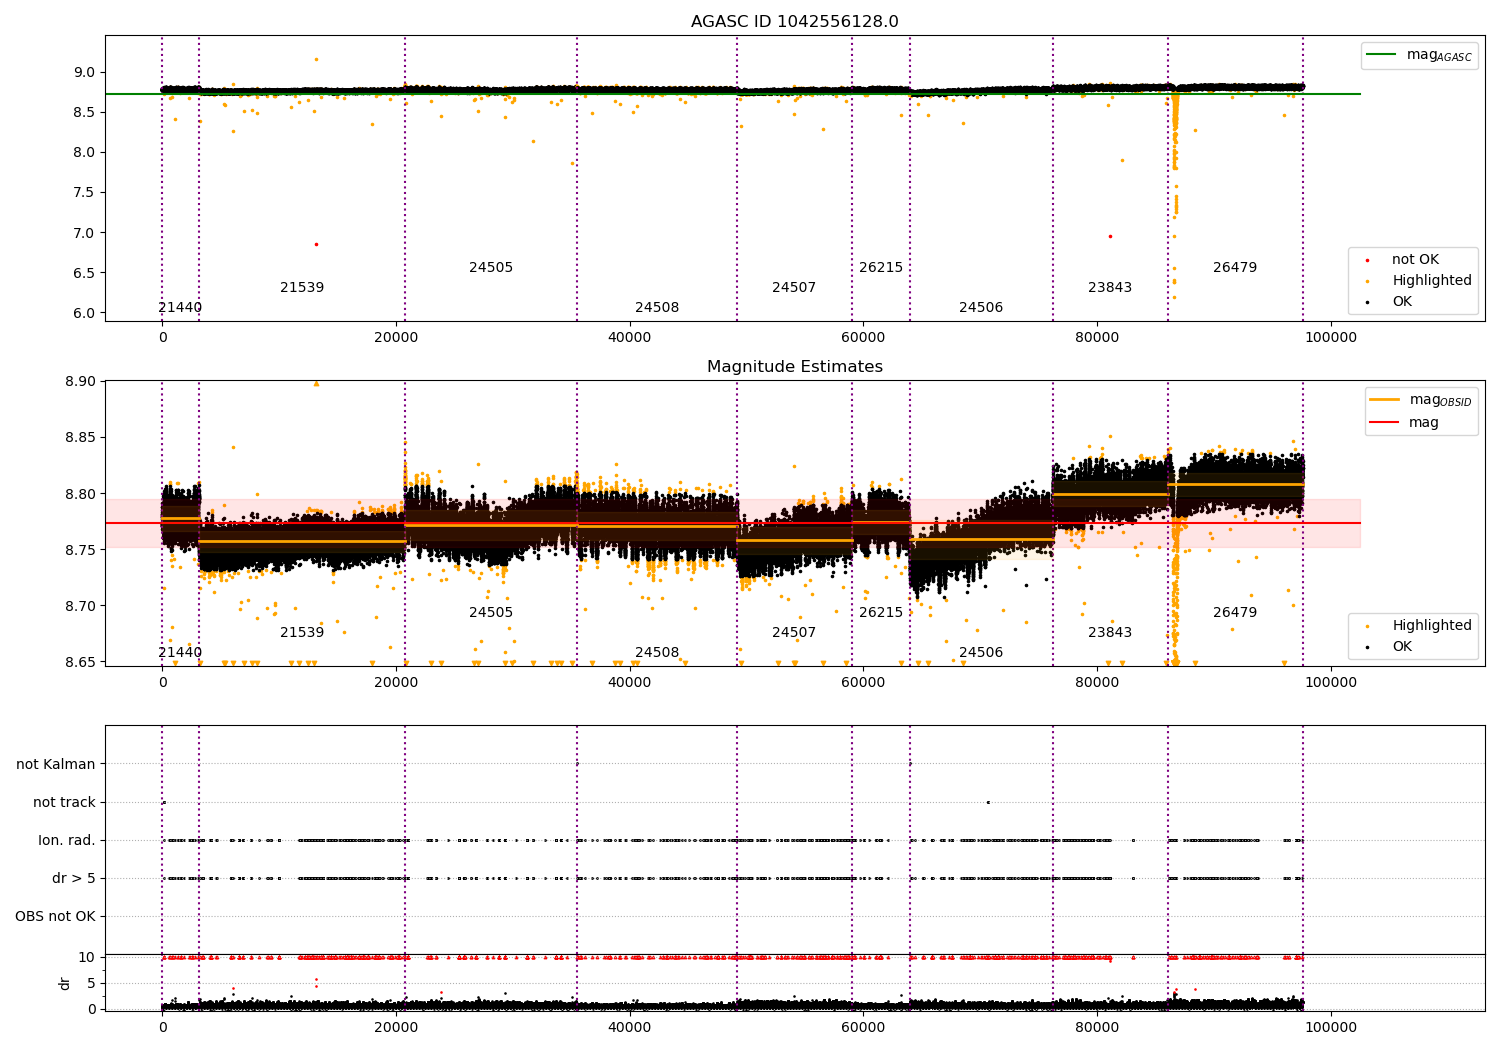Click the title 'AGASC ID 1042556128.0'
The height and width of the screenshot is (1050, 1500).
tap(794, 22)
